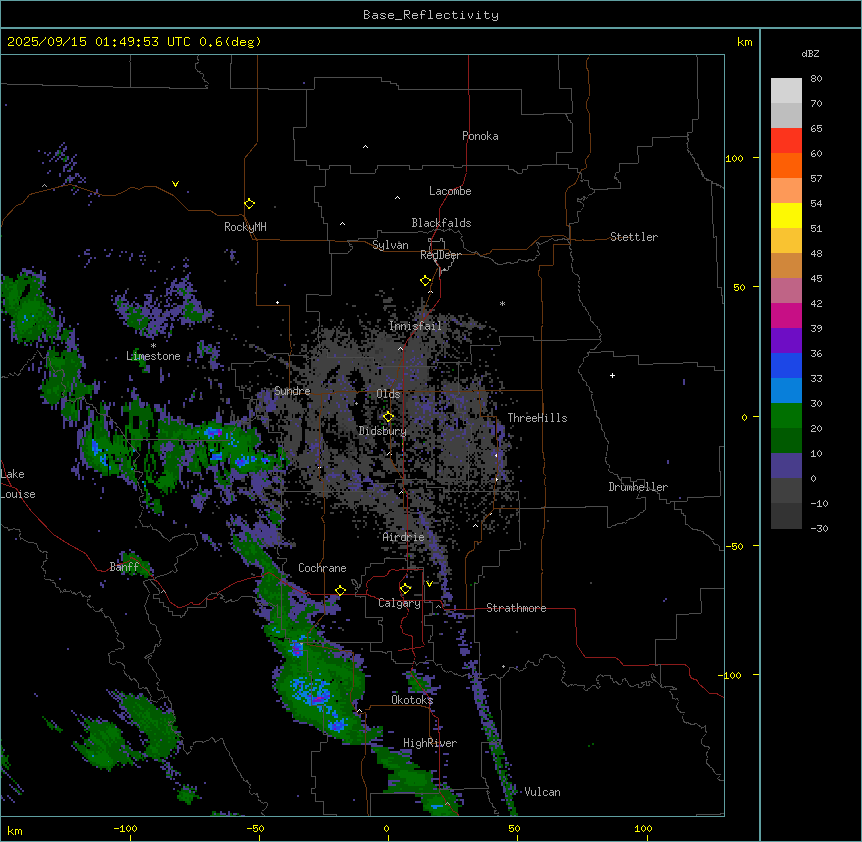Click the Sylvan label
The height and width of the screenshot is (842, 862).
[x=390, y=245]
